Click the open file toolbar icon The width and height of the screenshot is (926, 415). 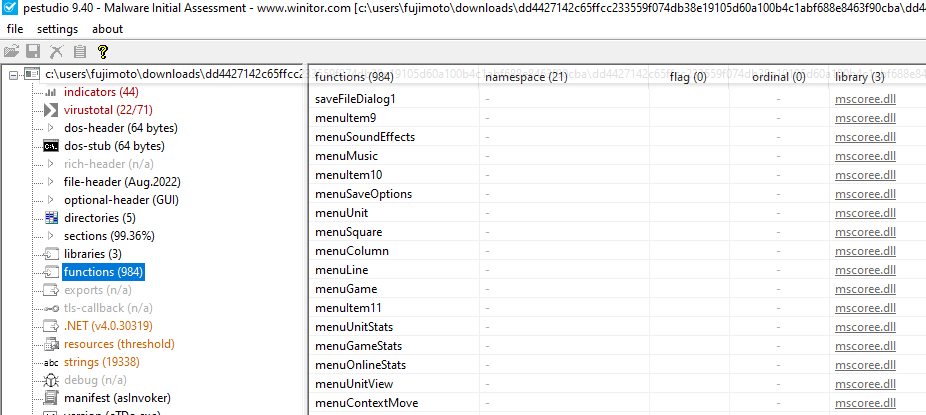(x=11, y=52)
